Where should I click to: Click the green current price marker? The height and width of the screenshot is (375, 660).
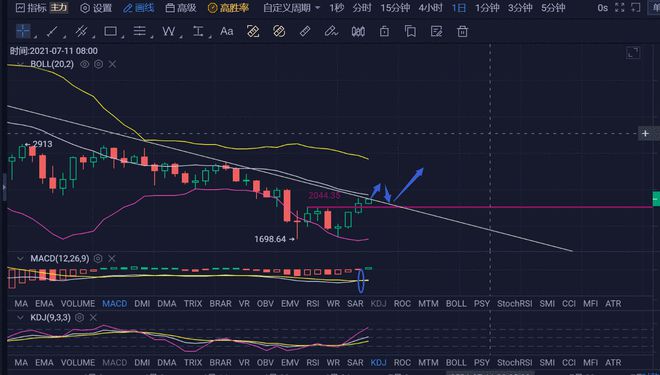656,199
